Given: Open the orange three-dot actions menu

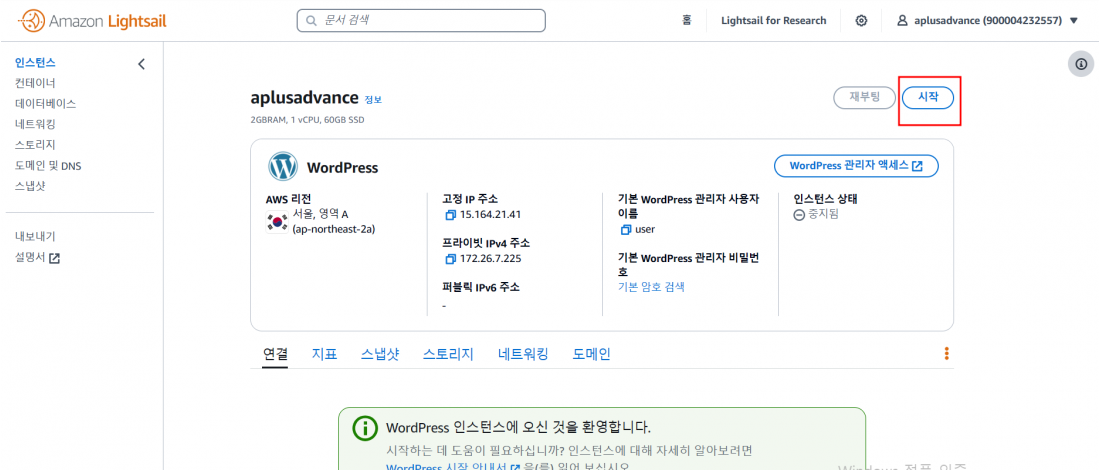Looking at the screenshot, I should pyautogui.click(x=946, y=354).
